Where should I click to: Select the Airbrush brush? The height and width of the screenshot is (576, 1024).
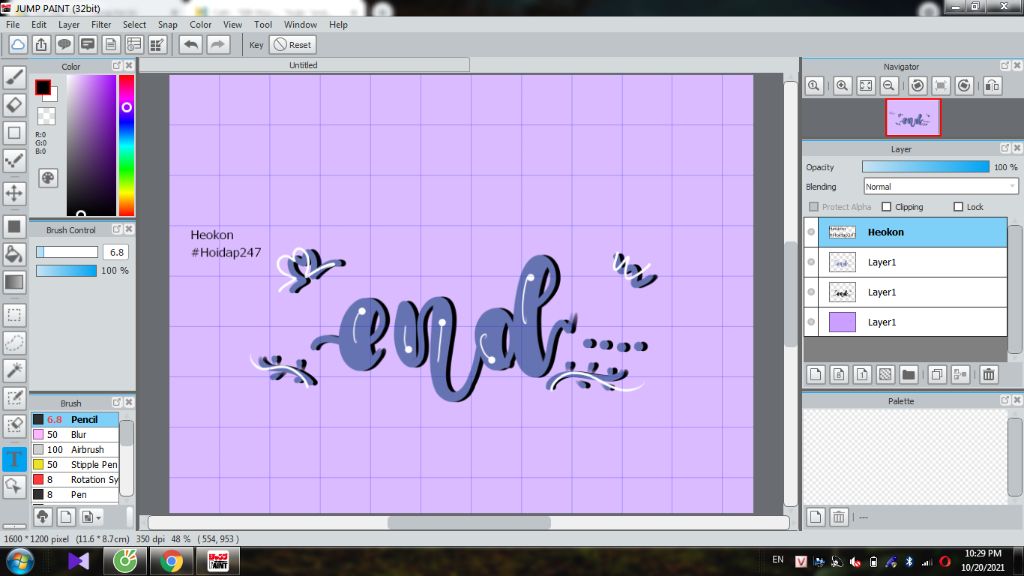(75, 449)
